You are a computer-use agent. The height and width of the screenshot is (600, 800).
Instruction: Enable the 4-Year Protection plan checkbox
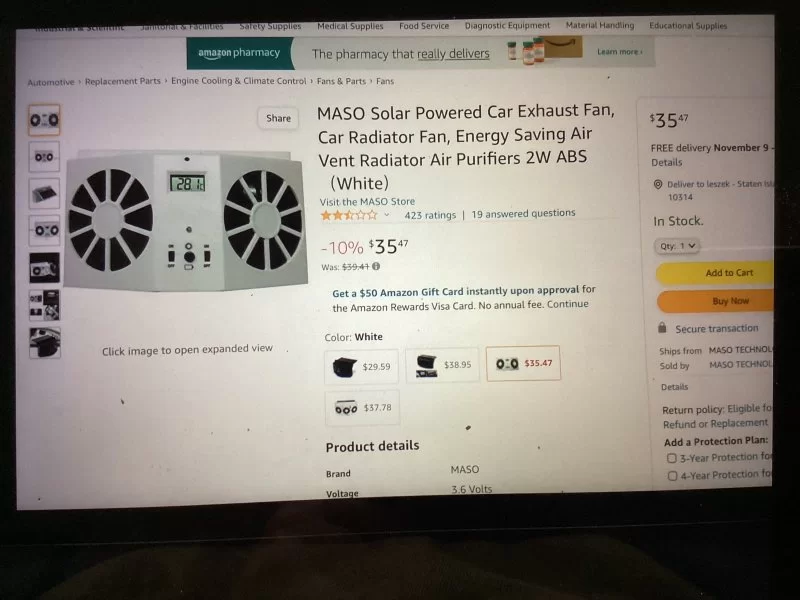tap(672, 475)
